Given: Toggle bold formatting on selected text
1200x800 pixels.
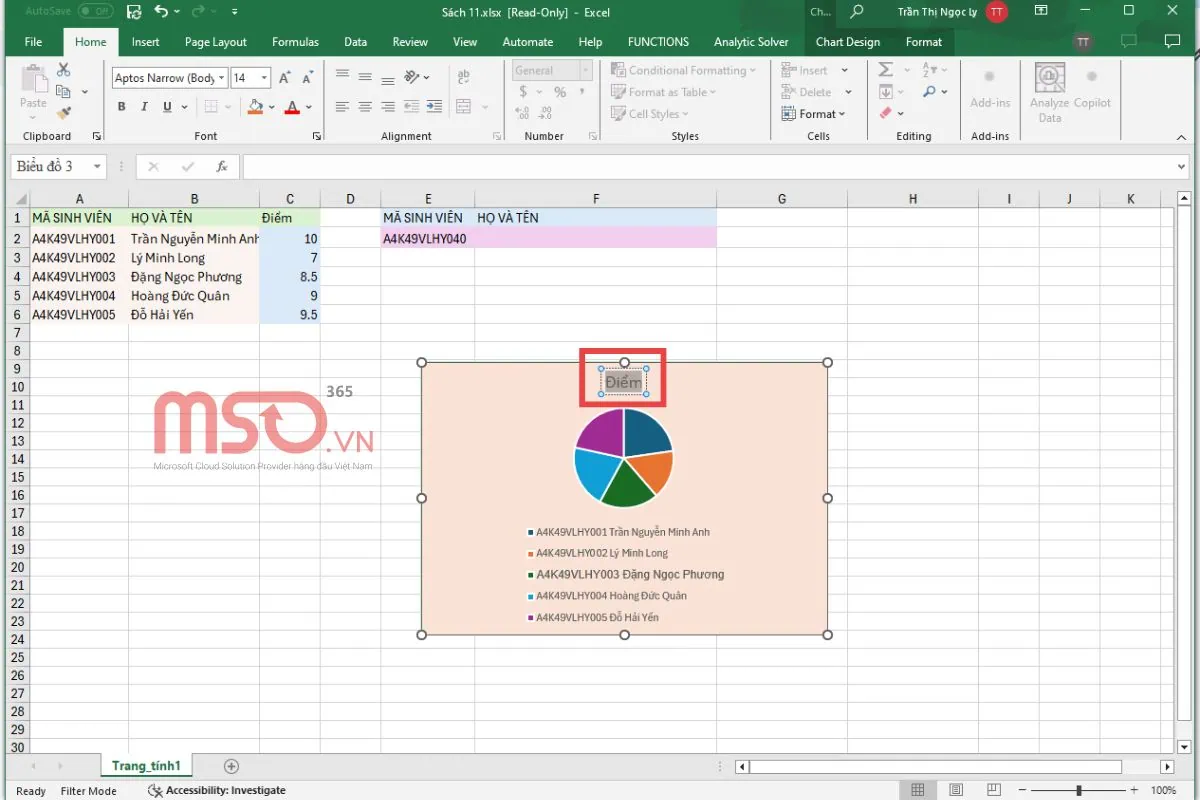Looking at the screenshot, I should click(x=122, y=106).
